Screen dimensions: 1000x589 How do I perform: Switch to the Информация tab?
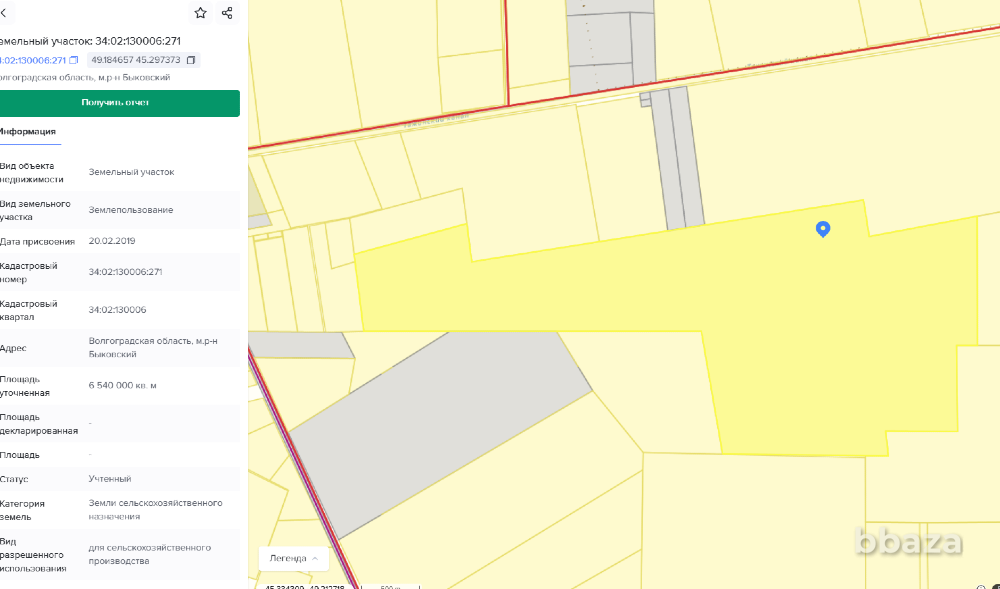click(x=28, y=132)
